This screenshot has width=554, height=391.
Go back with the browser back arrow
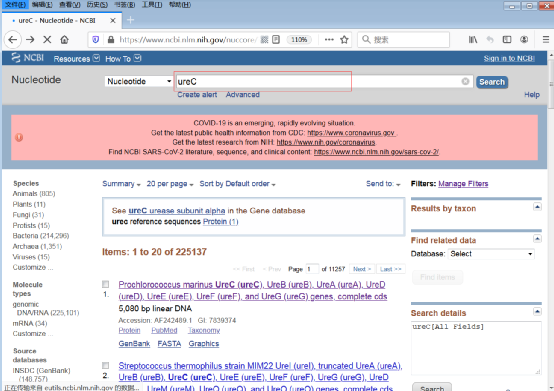(13, 40)
